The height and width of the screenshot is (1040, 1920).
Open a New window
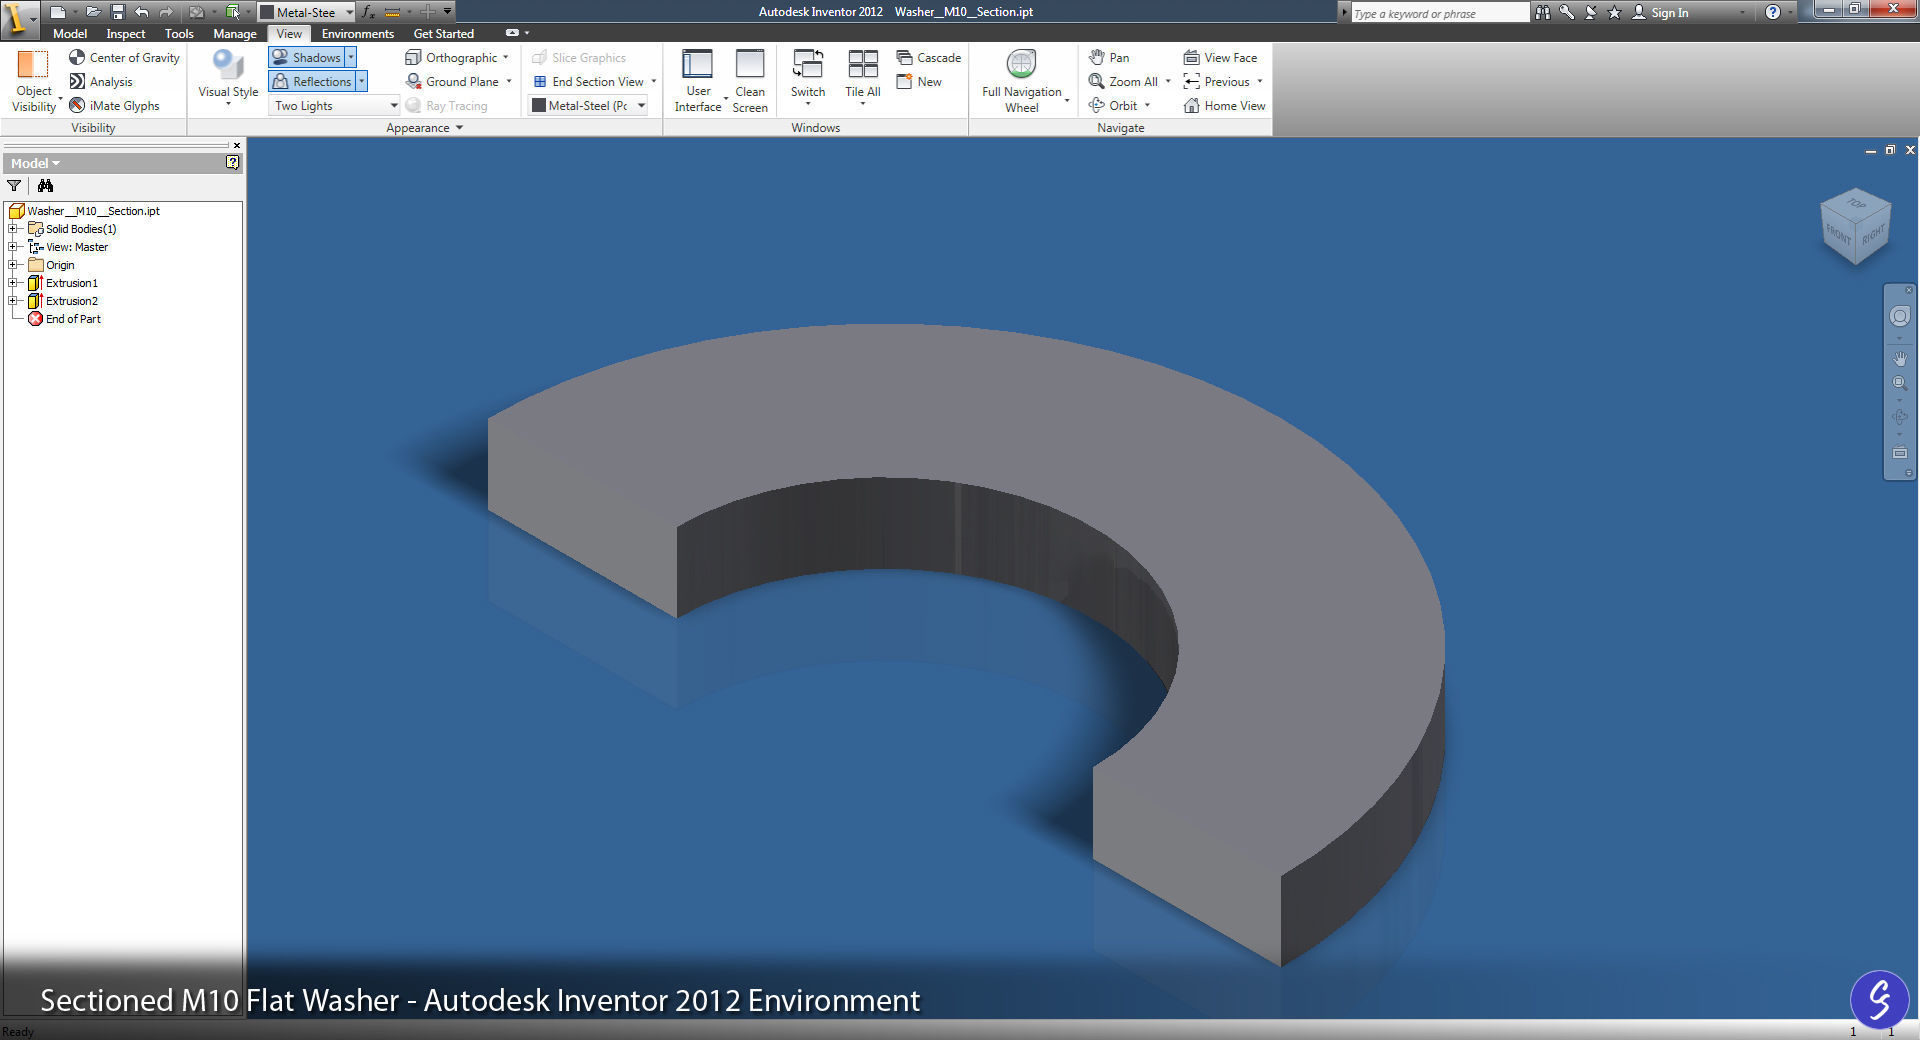click(x=919, y=81)
